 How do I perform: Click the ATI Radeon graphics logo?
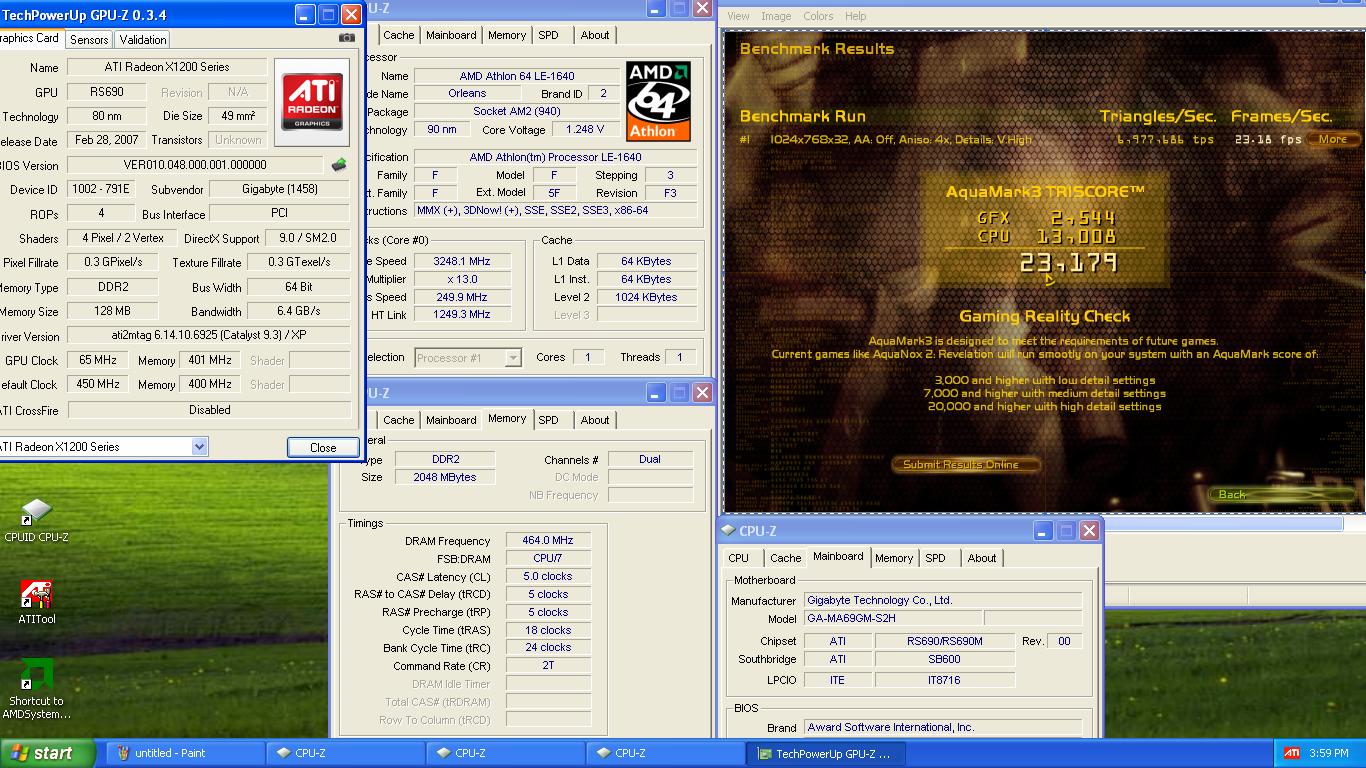(312, 102)
